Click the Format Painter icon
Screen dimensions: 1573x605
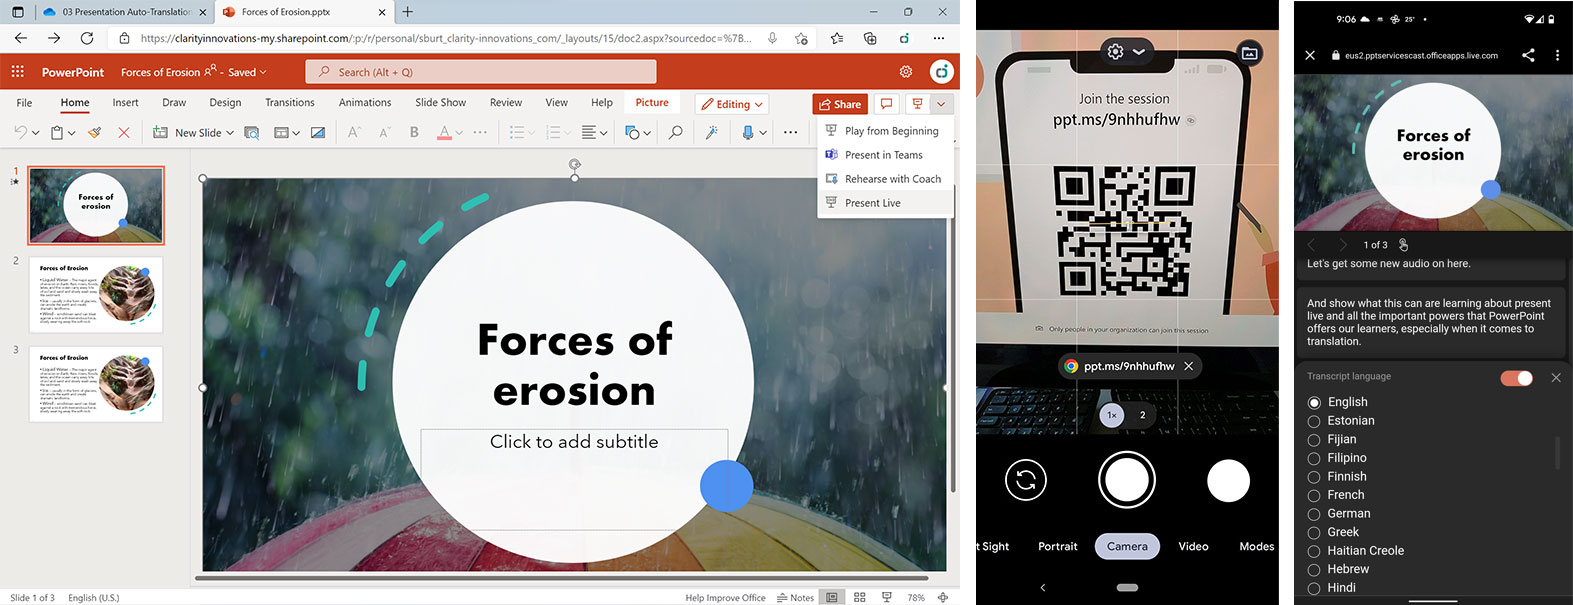click(94, 132)
